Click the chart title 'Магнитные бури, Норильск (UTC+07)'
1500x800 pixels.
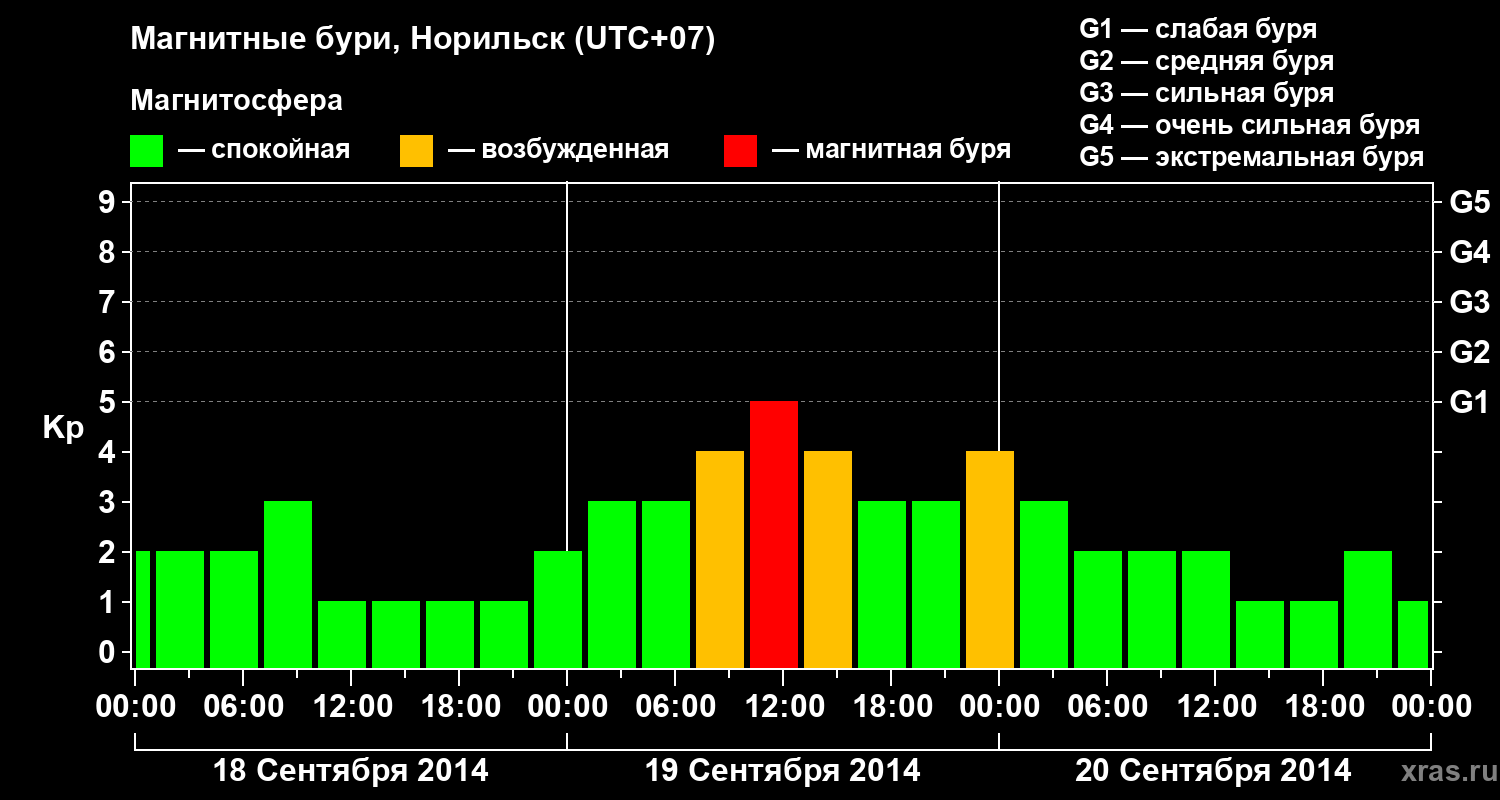pos(423,41)
